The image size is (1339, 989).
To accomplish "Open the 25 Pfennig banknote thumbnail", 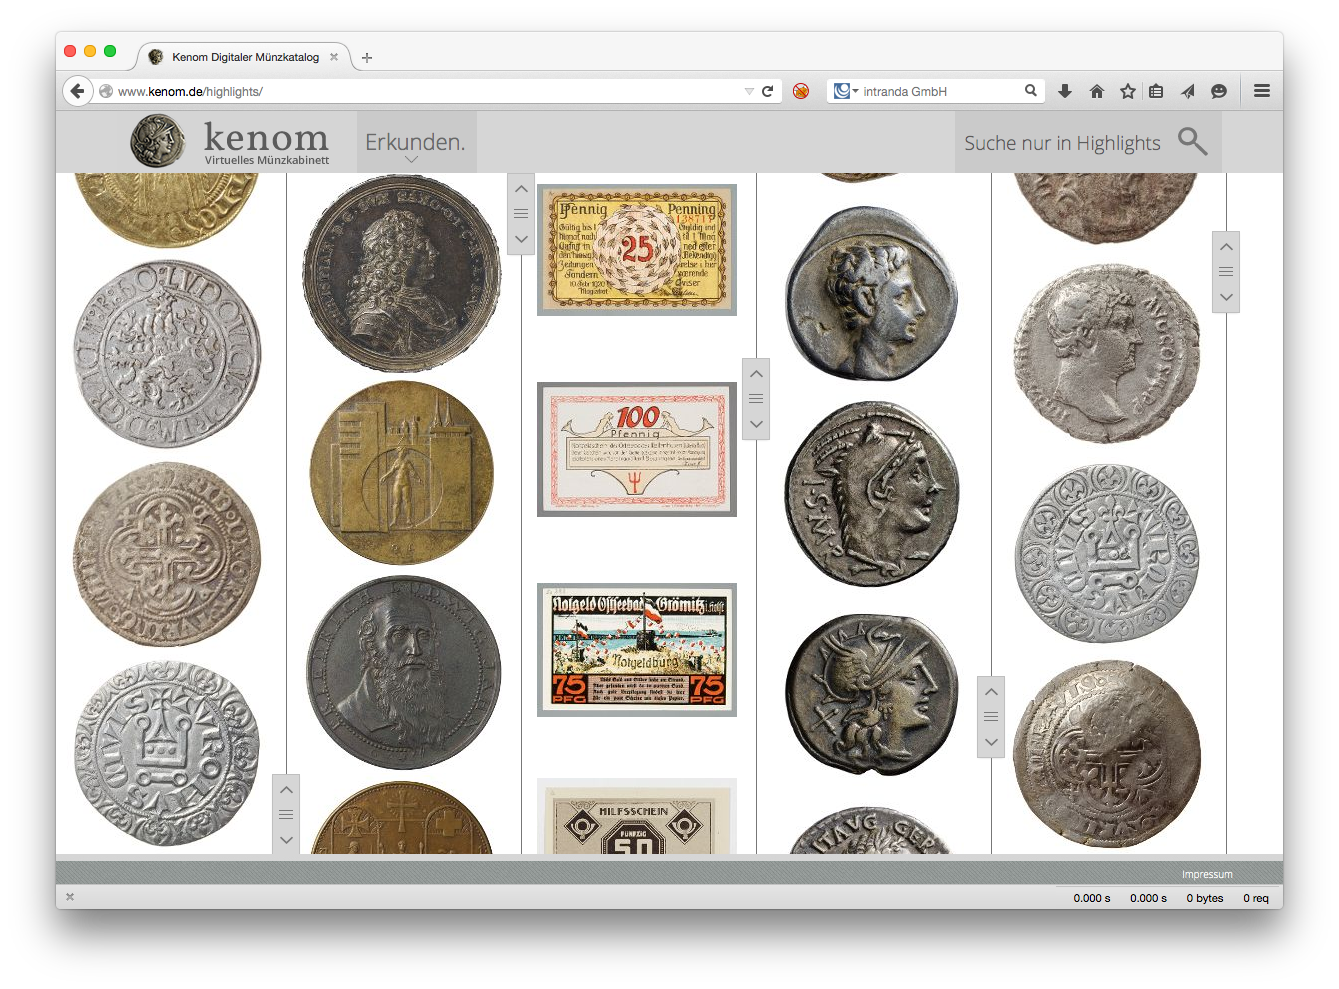I will [637, 250].
